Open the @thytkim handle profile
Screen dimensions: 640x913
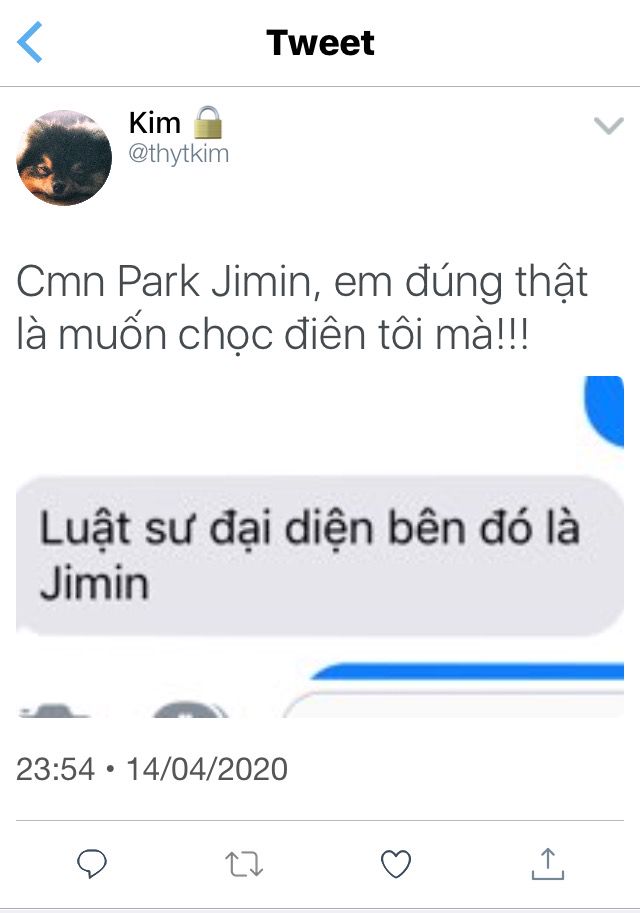click(178, 154)
